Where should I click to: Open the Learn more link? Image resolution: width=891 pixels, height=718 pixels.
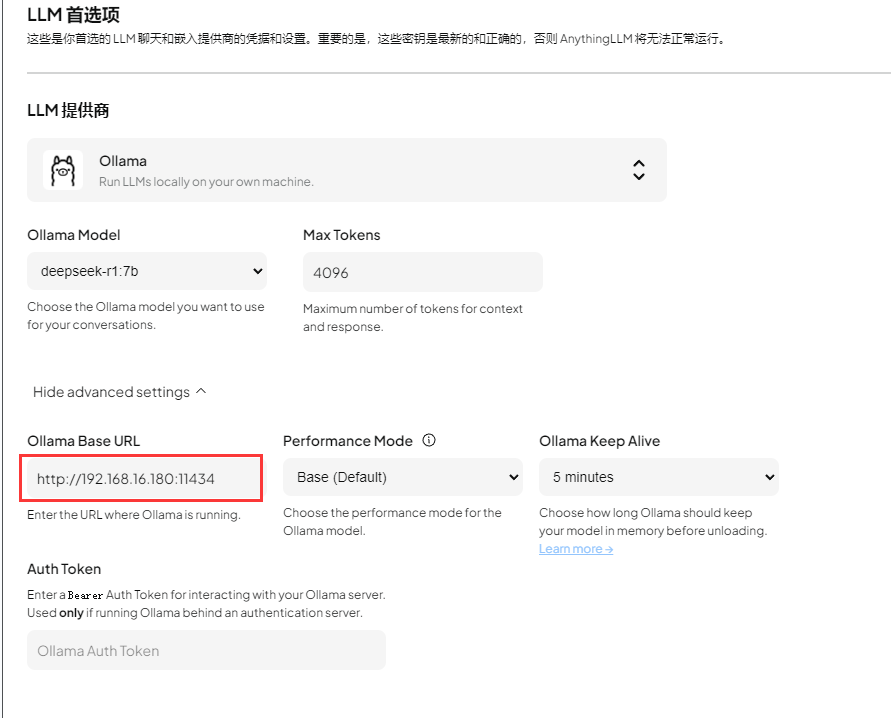tap(576, 549)
